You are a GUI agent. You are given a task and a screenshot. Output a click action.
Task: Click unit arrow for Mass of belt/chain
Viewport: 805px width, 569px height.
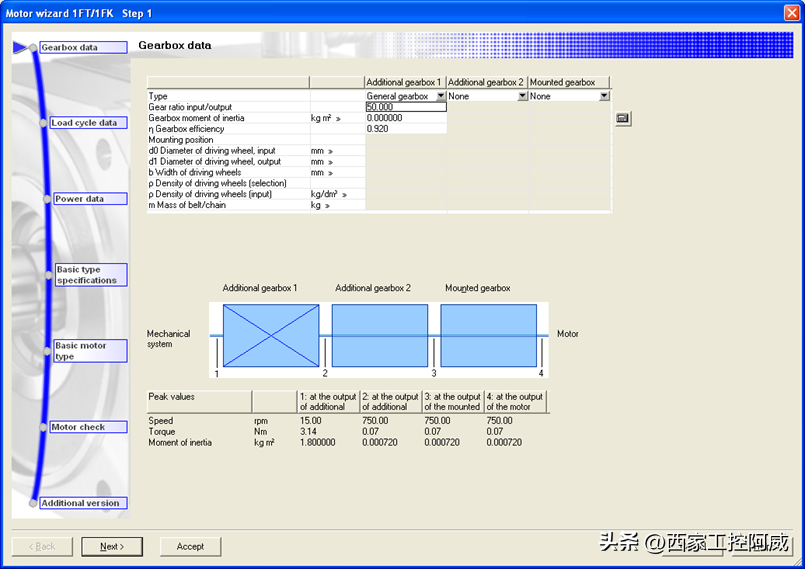[328, 205]
